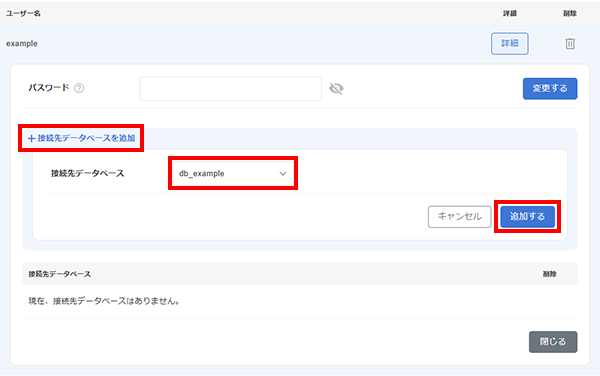Open the password help question-mark icon
This screenshot has width=600, height=376.
click(x=79, y=88)
